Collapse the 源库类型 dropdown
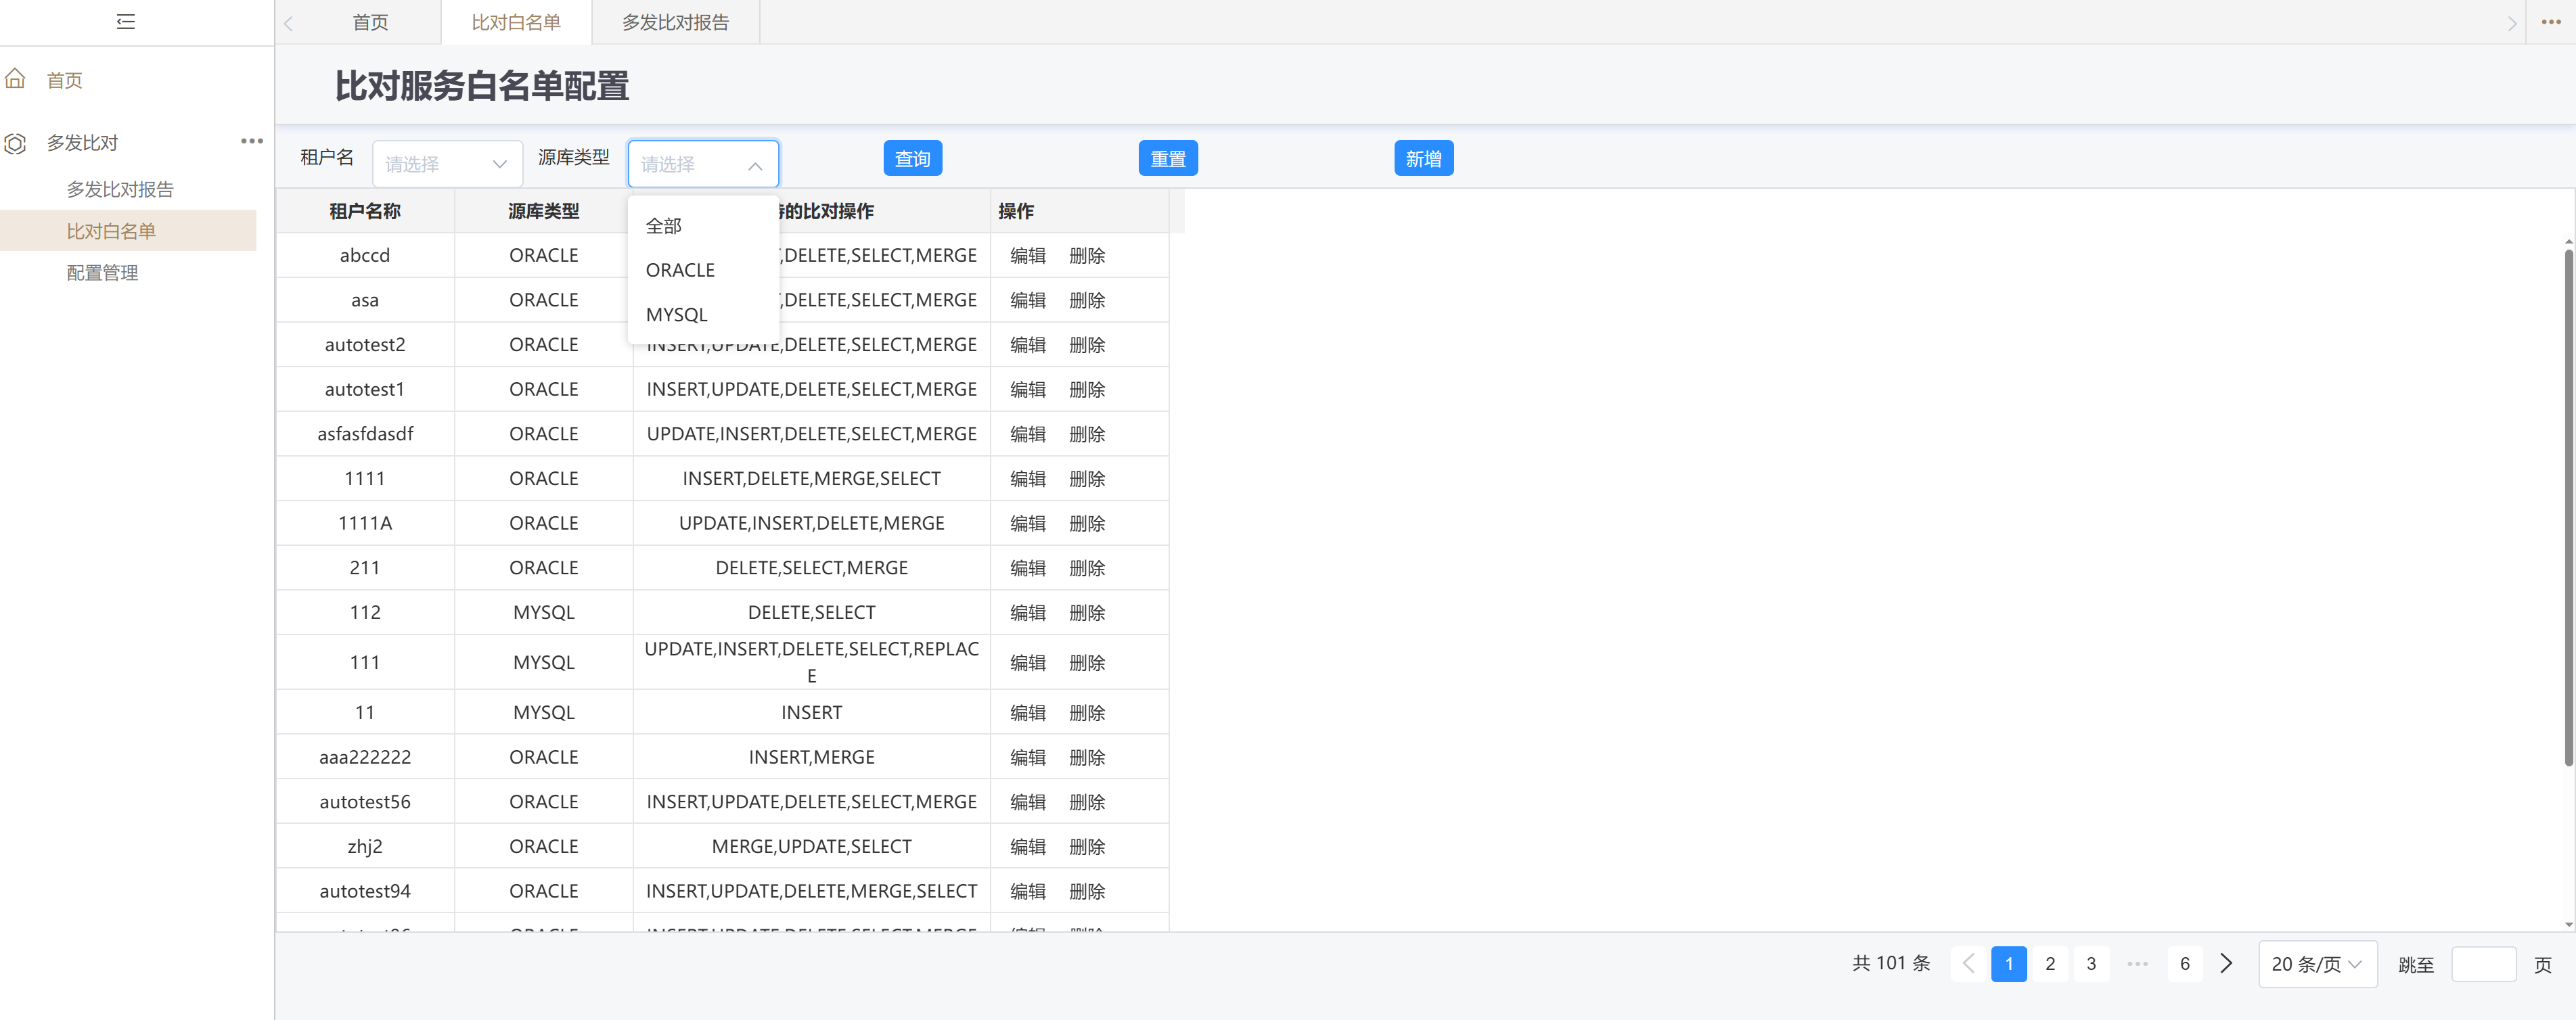This screenshot has width=2576, height=1020. click(755, 165)
